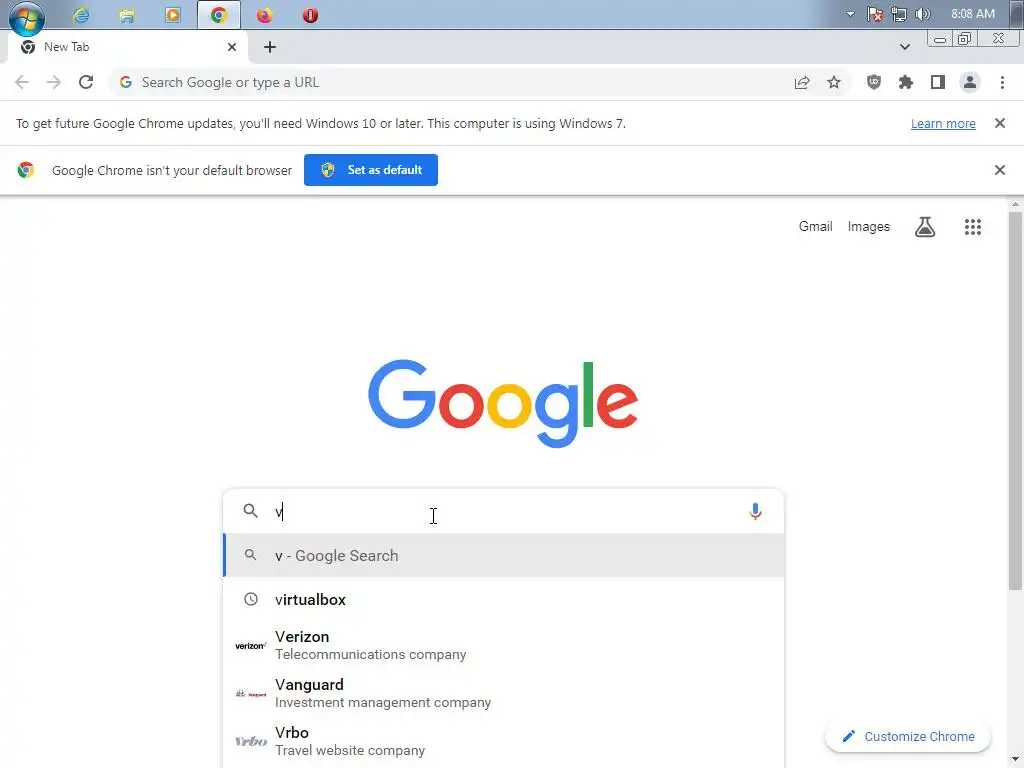Viewport: 1024px width, 768px height.
Task: Open the red Opera taskbar icon
Action: pyautogui.click(x=310, y=15)
